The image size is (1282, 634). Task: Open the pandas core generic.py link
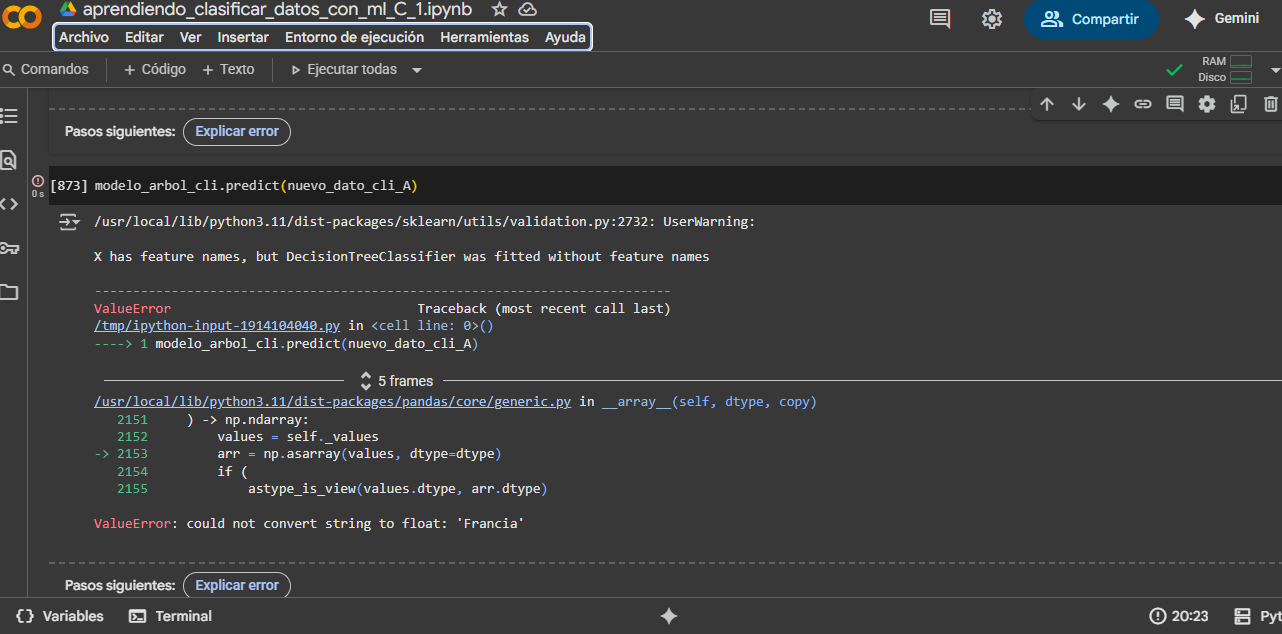pos(333,402)
